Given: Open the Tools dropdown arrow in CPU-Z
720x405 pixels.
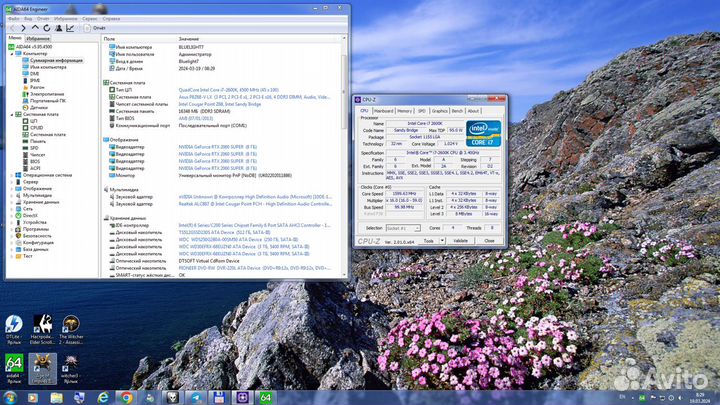Looking at the screenshot, I should pyautogui.click(x=442, y=241).
